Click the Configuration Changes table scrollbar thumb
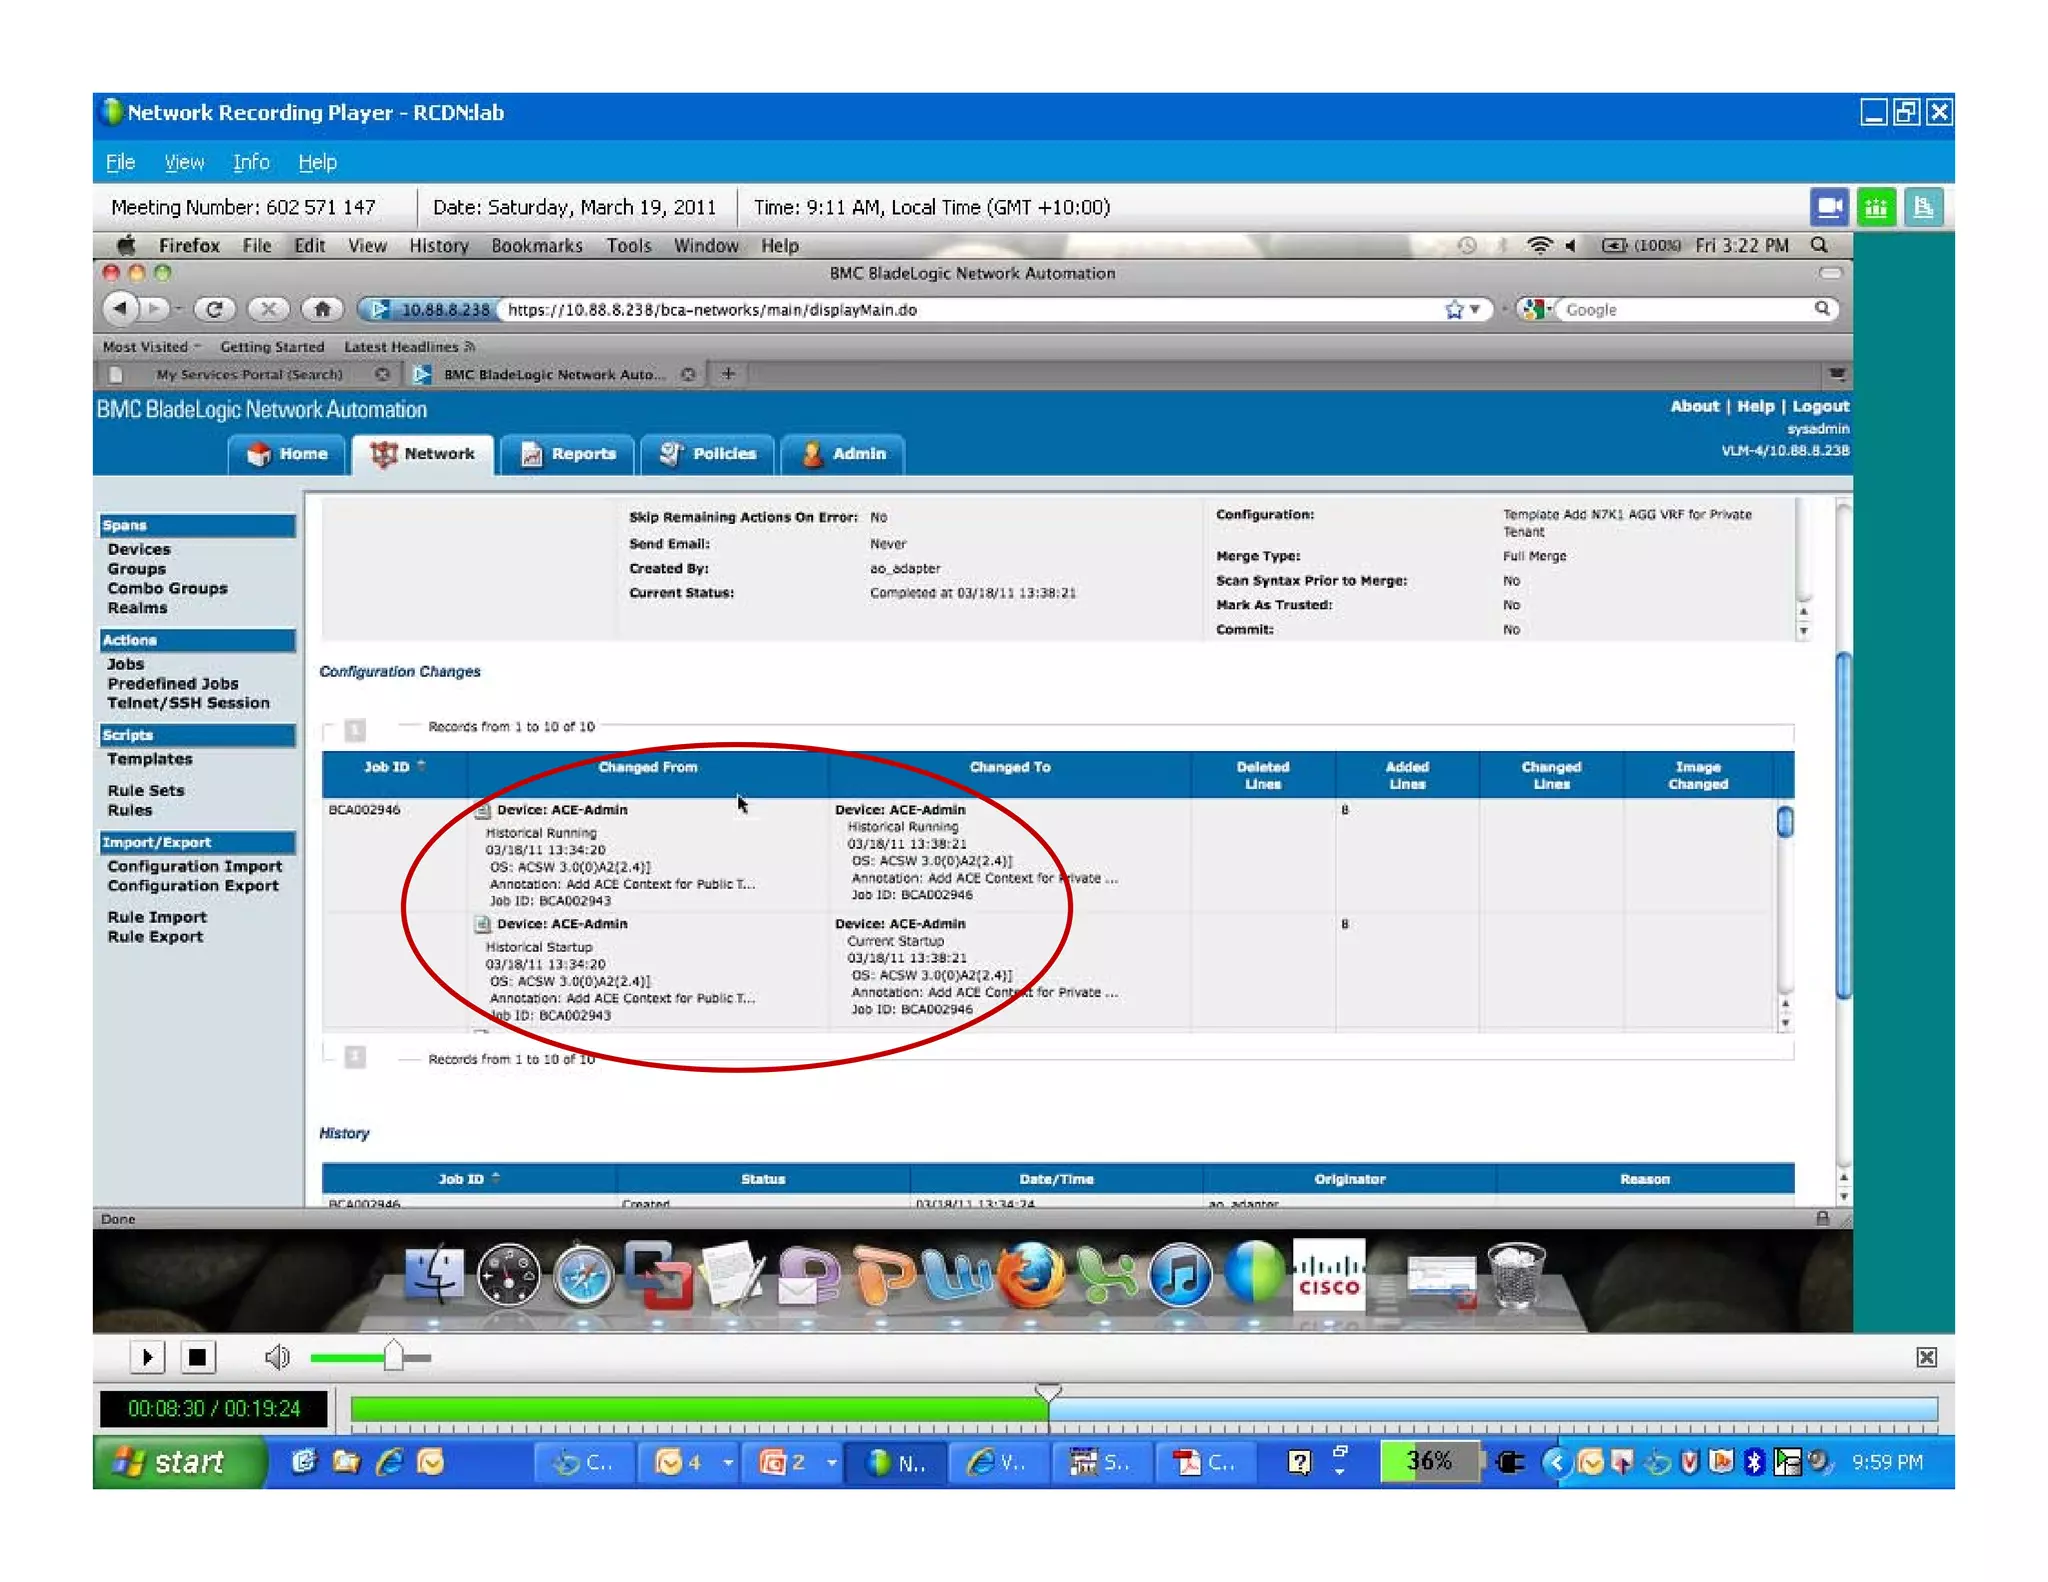2048x1582 pixels. [x=1785, y=822]
